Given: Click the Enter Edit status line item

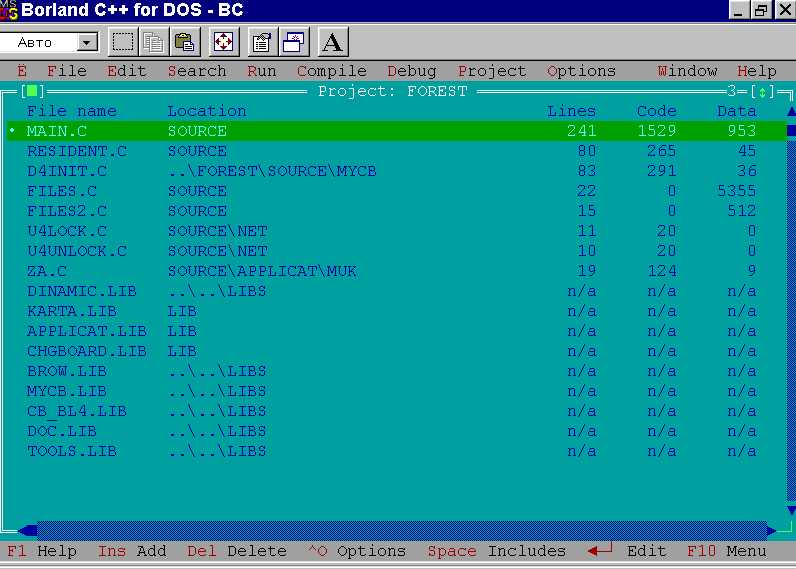Looking at the screenshot, I should [x=626, y=551].
